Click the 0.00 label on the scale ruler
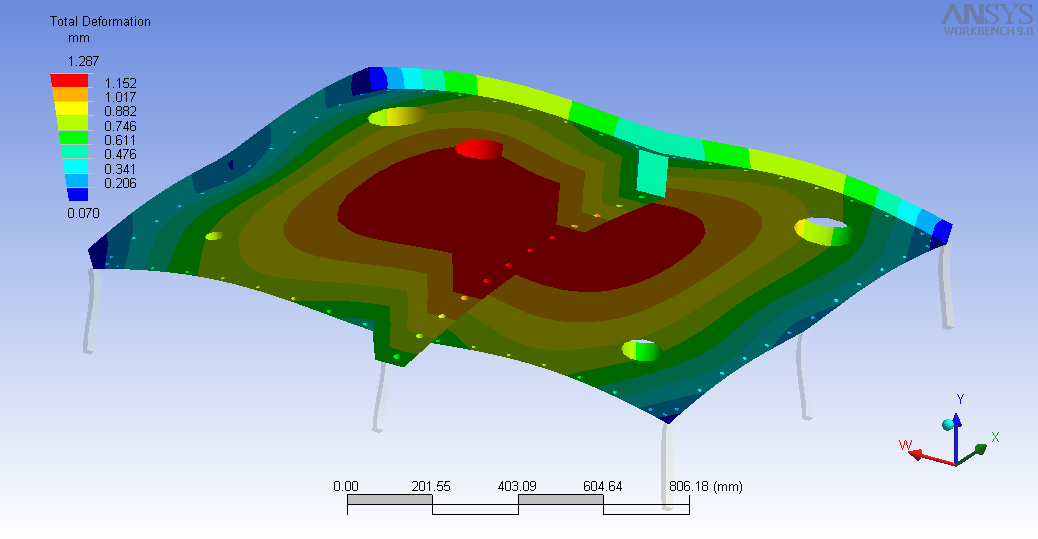The width and height of the screenshot is (1038, 539). coord(346,487)
